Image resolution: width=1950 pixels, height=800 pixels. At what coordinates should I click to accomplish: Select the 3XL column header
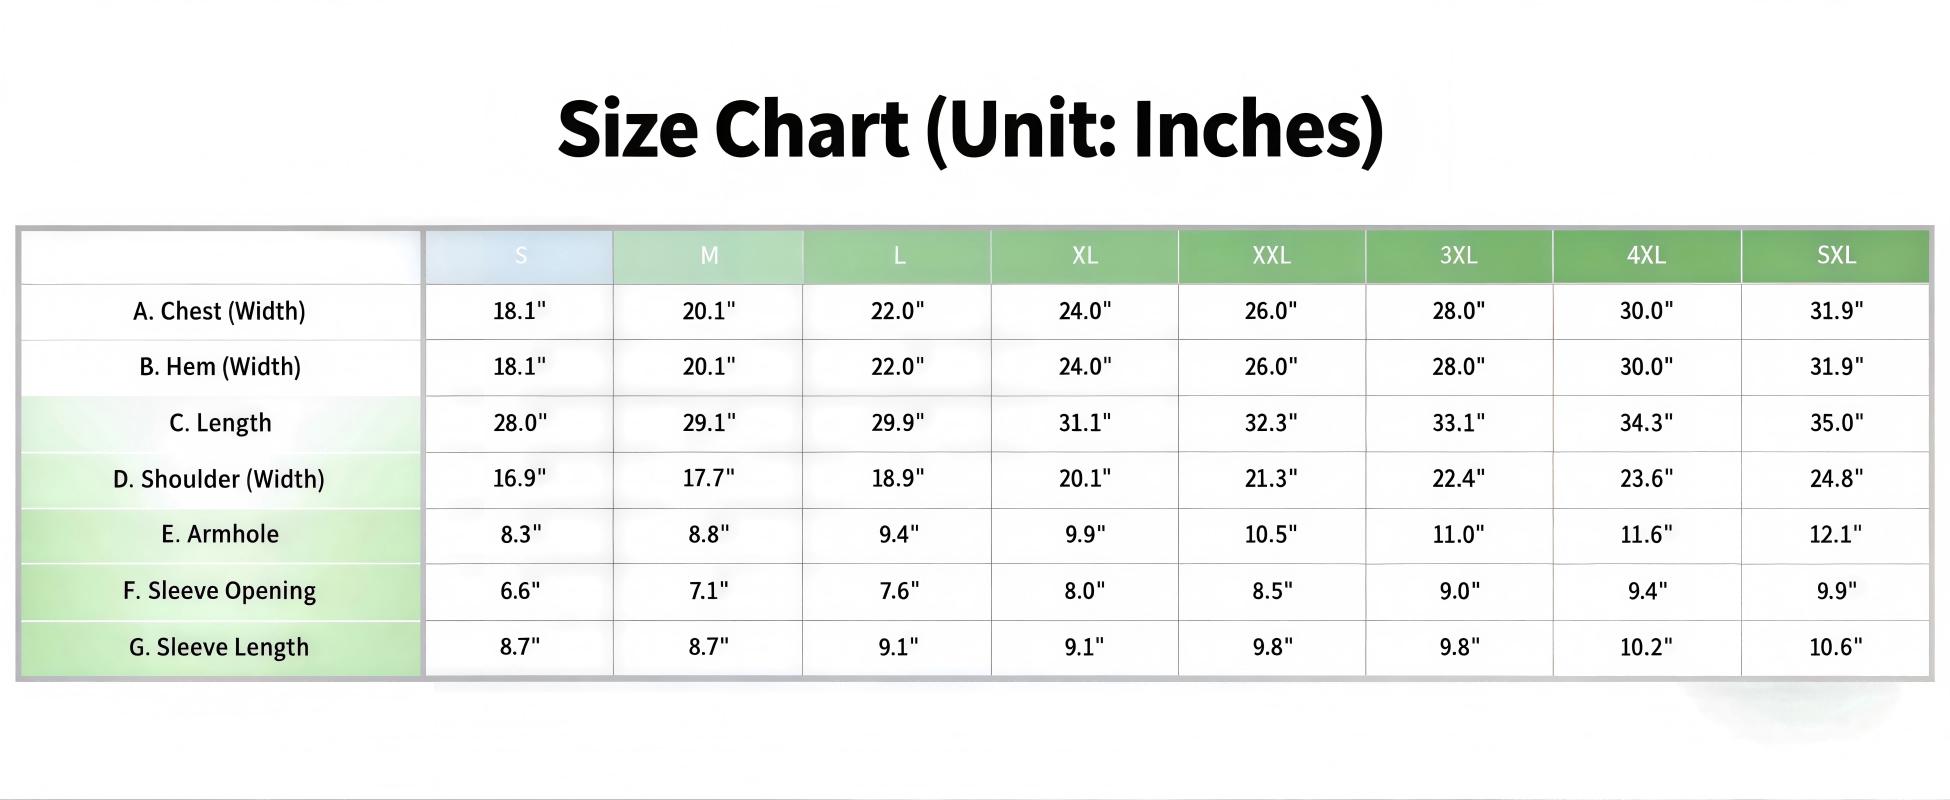click(1458, 256)
